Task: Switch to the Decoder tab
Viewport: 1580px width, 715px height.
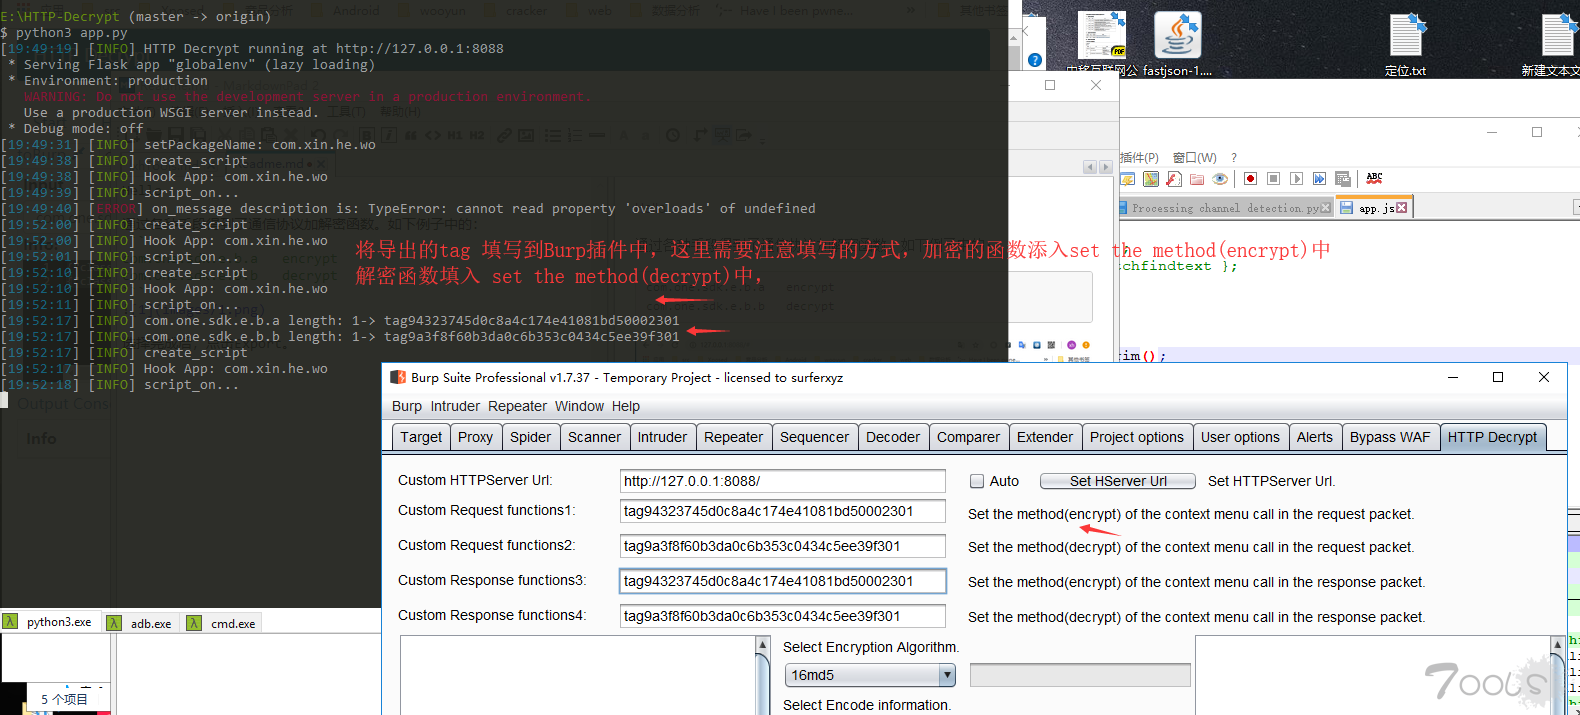Action: (x=893, y=437)
